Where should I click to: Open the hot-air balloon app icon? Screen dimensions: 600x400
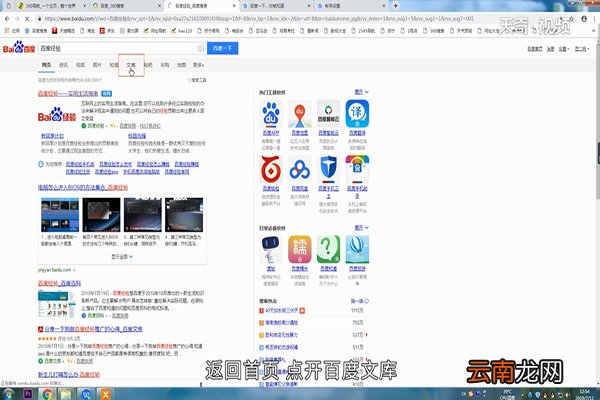click(357, 249)
